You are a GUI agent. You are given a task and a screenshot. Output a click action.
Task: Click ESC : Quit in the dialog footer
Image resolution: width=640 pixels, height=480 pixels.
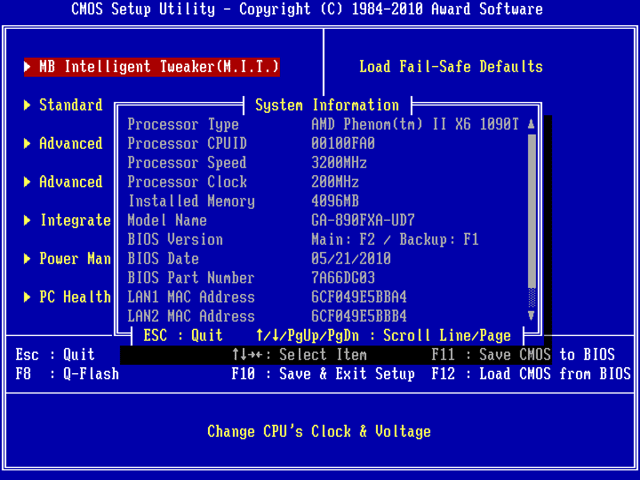pyautogui.click(x=183, y=336)
